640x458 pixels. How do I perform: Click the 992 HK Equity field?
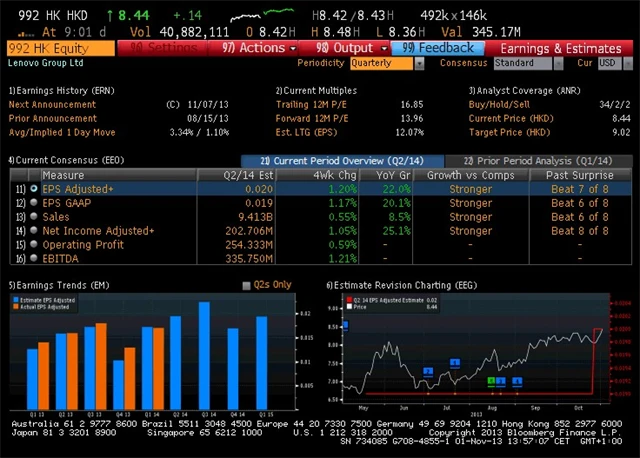point(61,49)
